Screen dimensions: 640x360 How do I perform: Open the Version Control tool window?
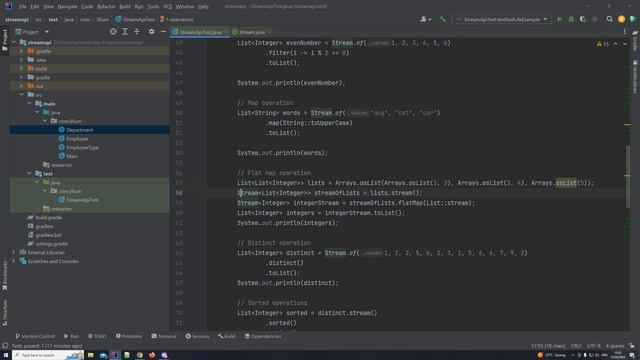click(35, 336)
